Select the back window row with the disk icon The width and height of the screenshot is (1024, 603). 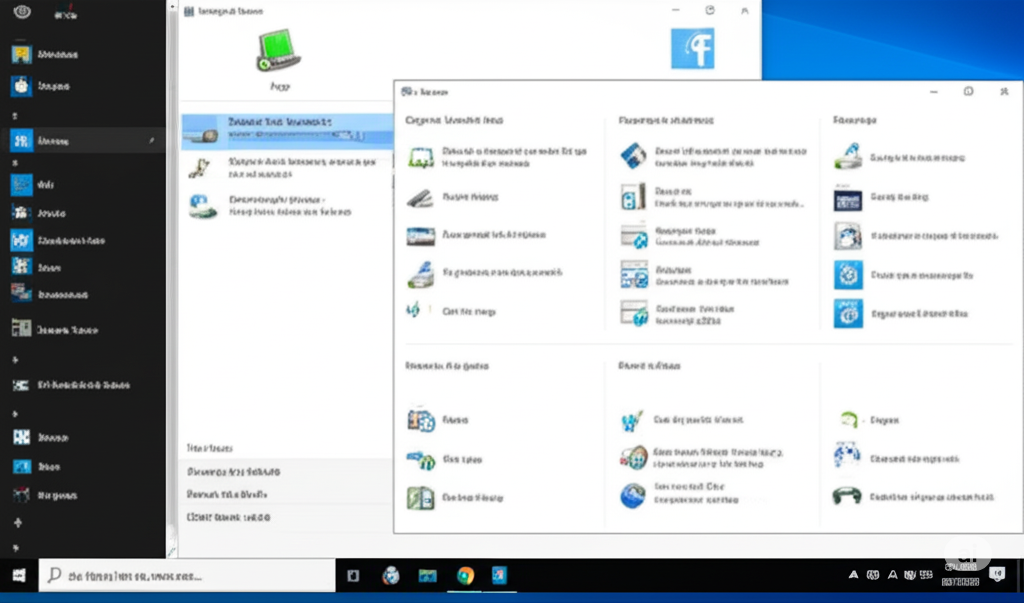(x=287, y=206)
